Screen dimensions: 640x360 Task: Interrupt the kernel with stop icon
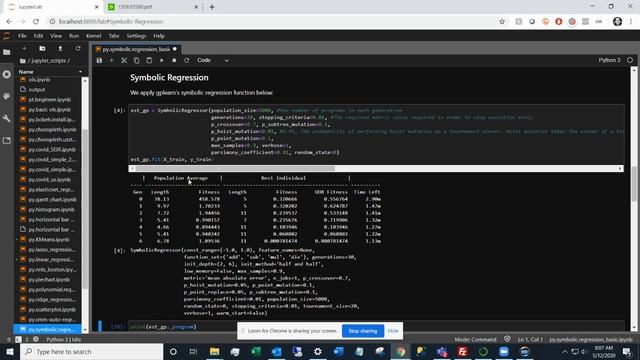(x=174, y=60)
